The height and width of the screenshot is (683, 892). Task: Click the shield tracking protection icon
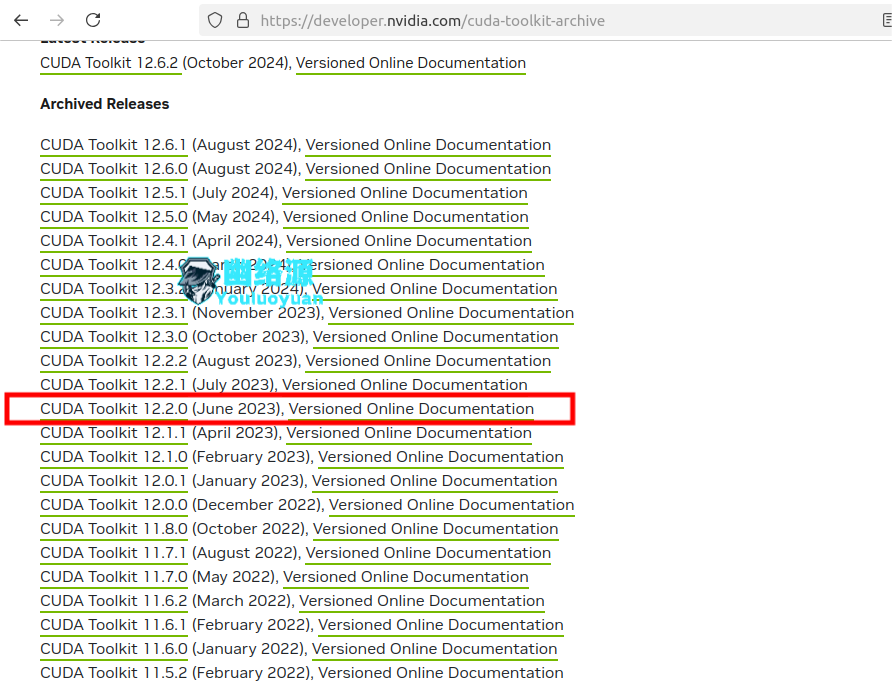coord(215,20)
